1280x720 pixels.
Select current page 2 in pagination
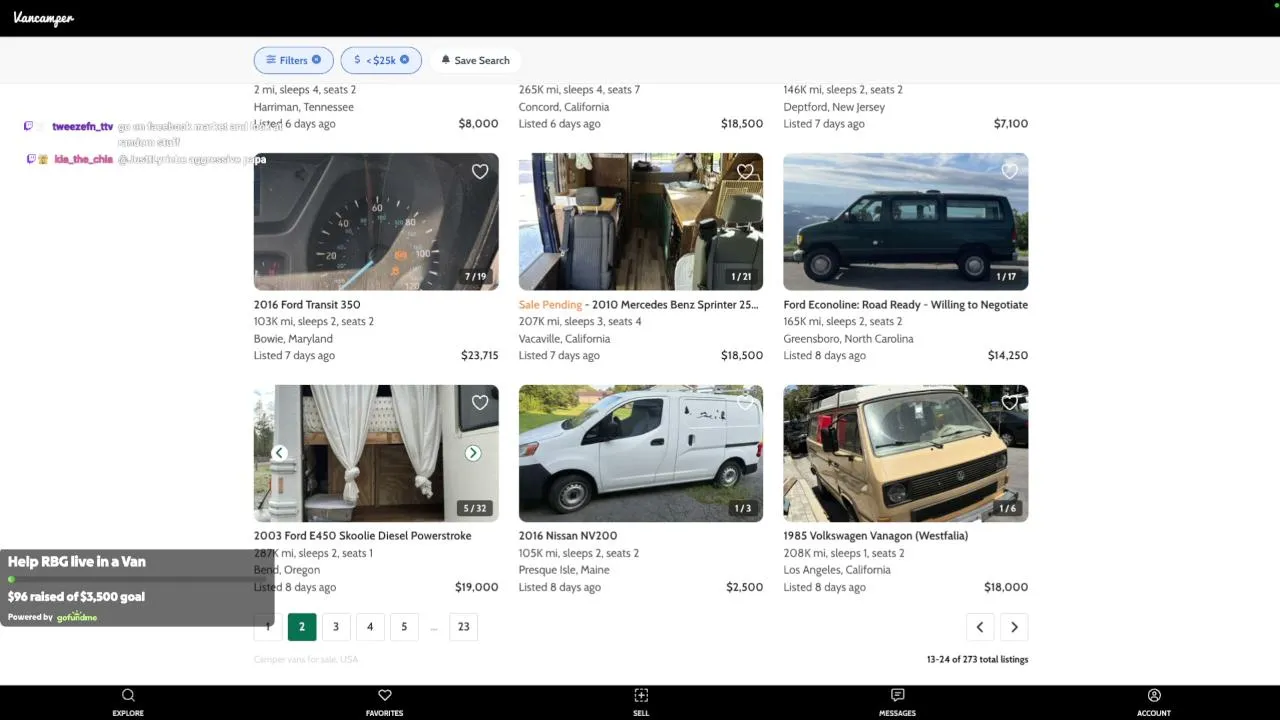click(302, 627)
